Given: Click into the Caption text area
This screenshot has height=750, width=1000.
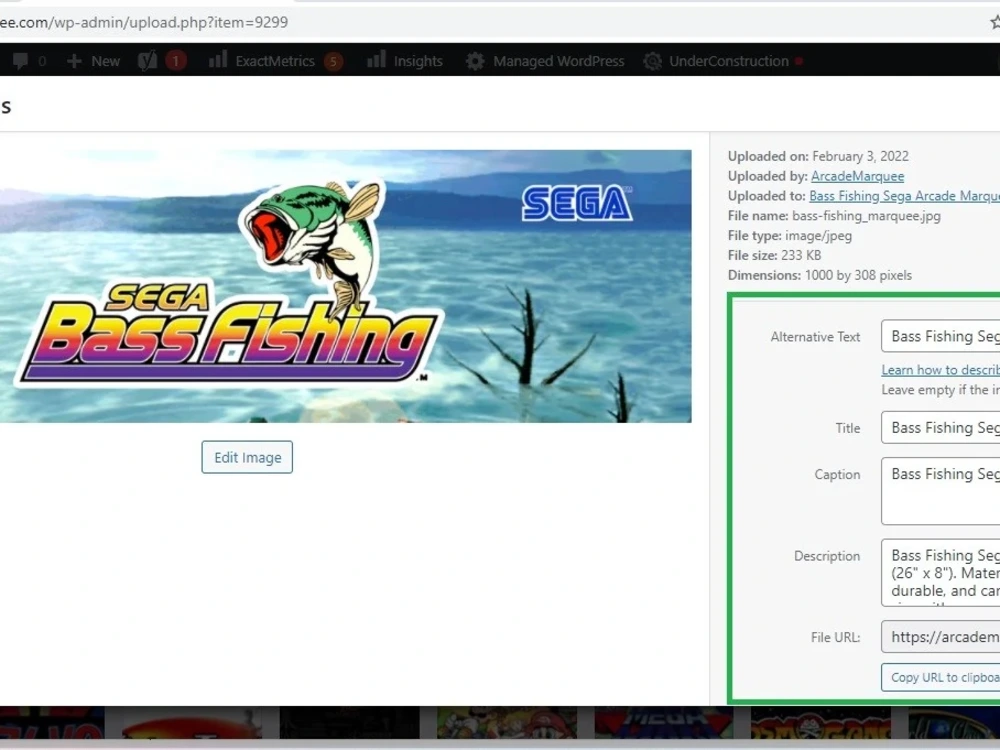Looking at the screenshot, I should 941,491.
